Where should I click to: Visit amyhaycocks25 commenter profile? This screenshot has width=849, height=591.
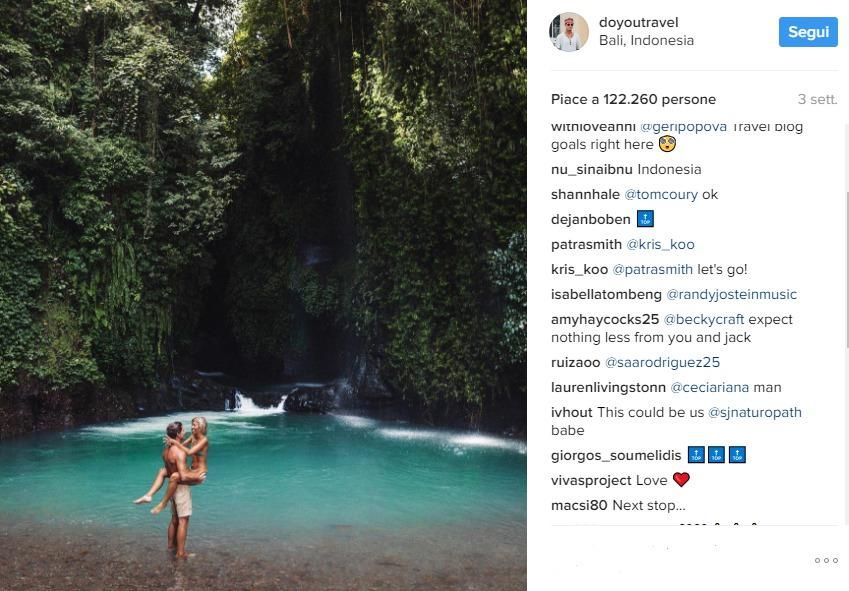(x=605, y=320)
